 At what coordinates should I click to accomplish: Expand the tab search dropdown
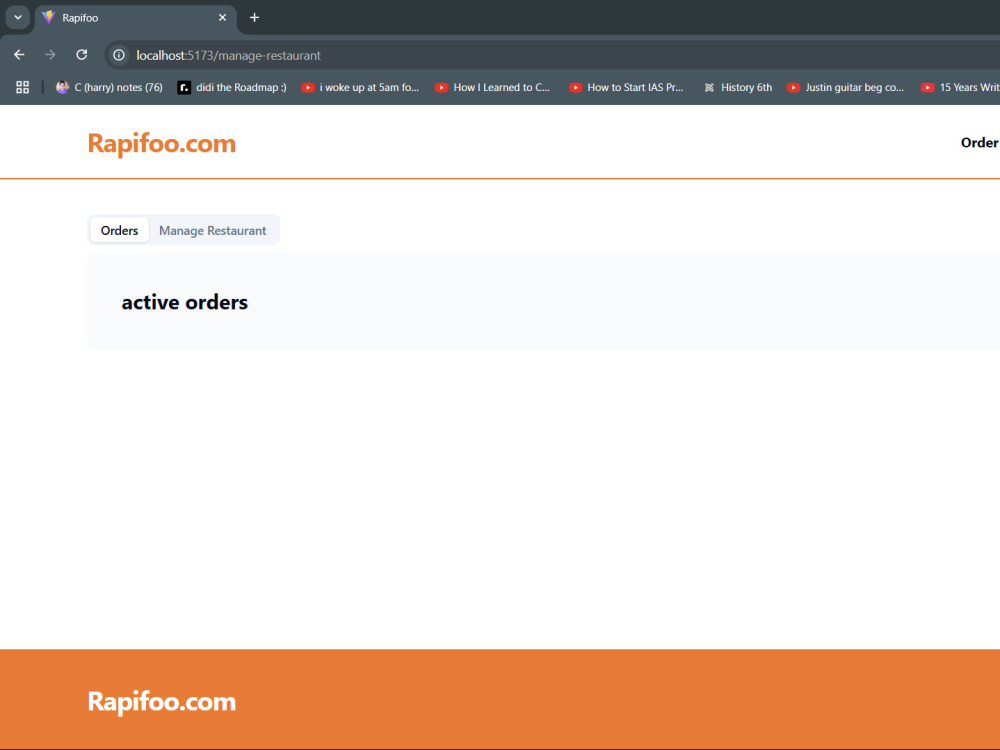(18, 18)
